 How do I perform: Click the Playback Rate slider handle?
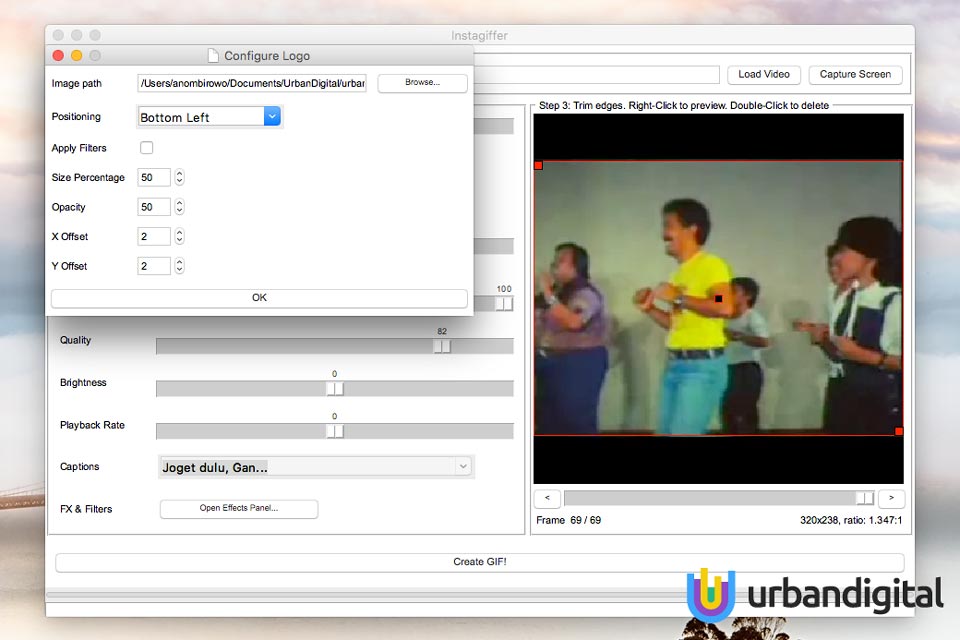[x=335, y=431]
